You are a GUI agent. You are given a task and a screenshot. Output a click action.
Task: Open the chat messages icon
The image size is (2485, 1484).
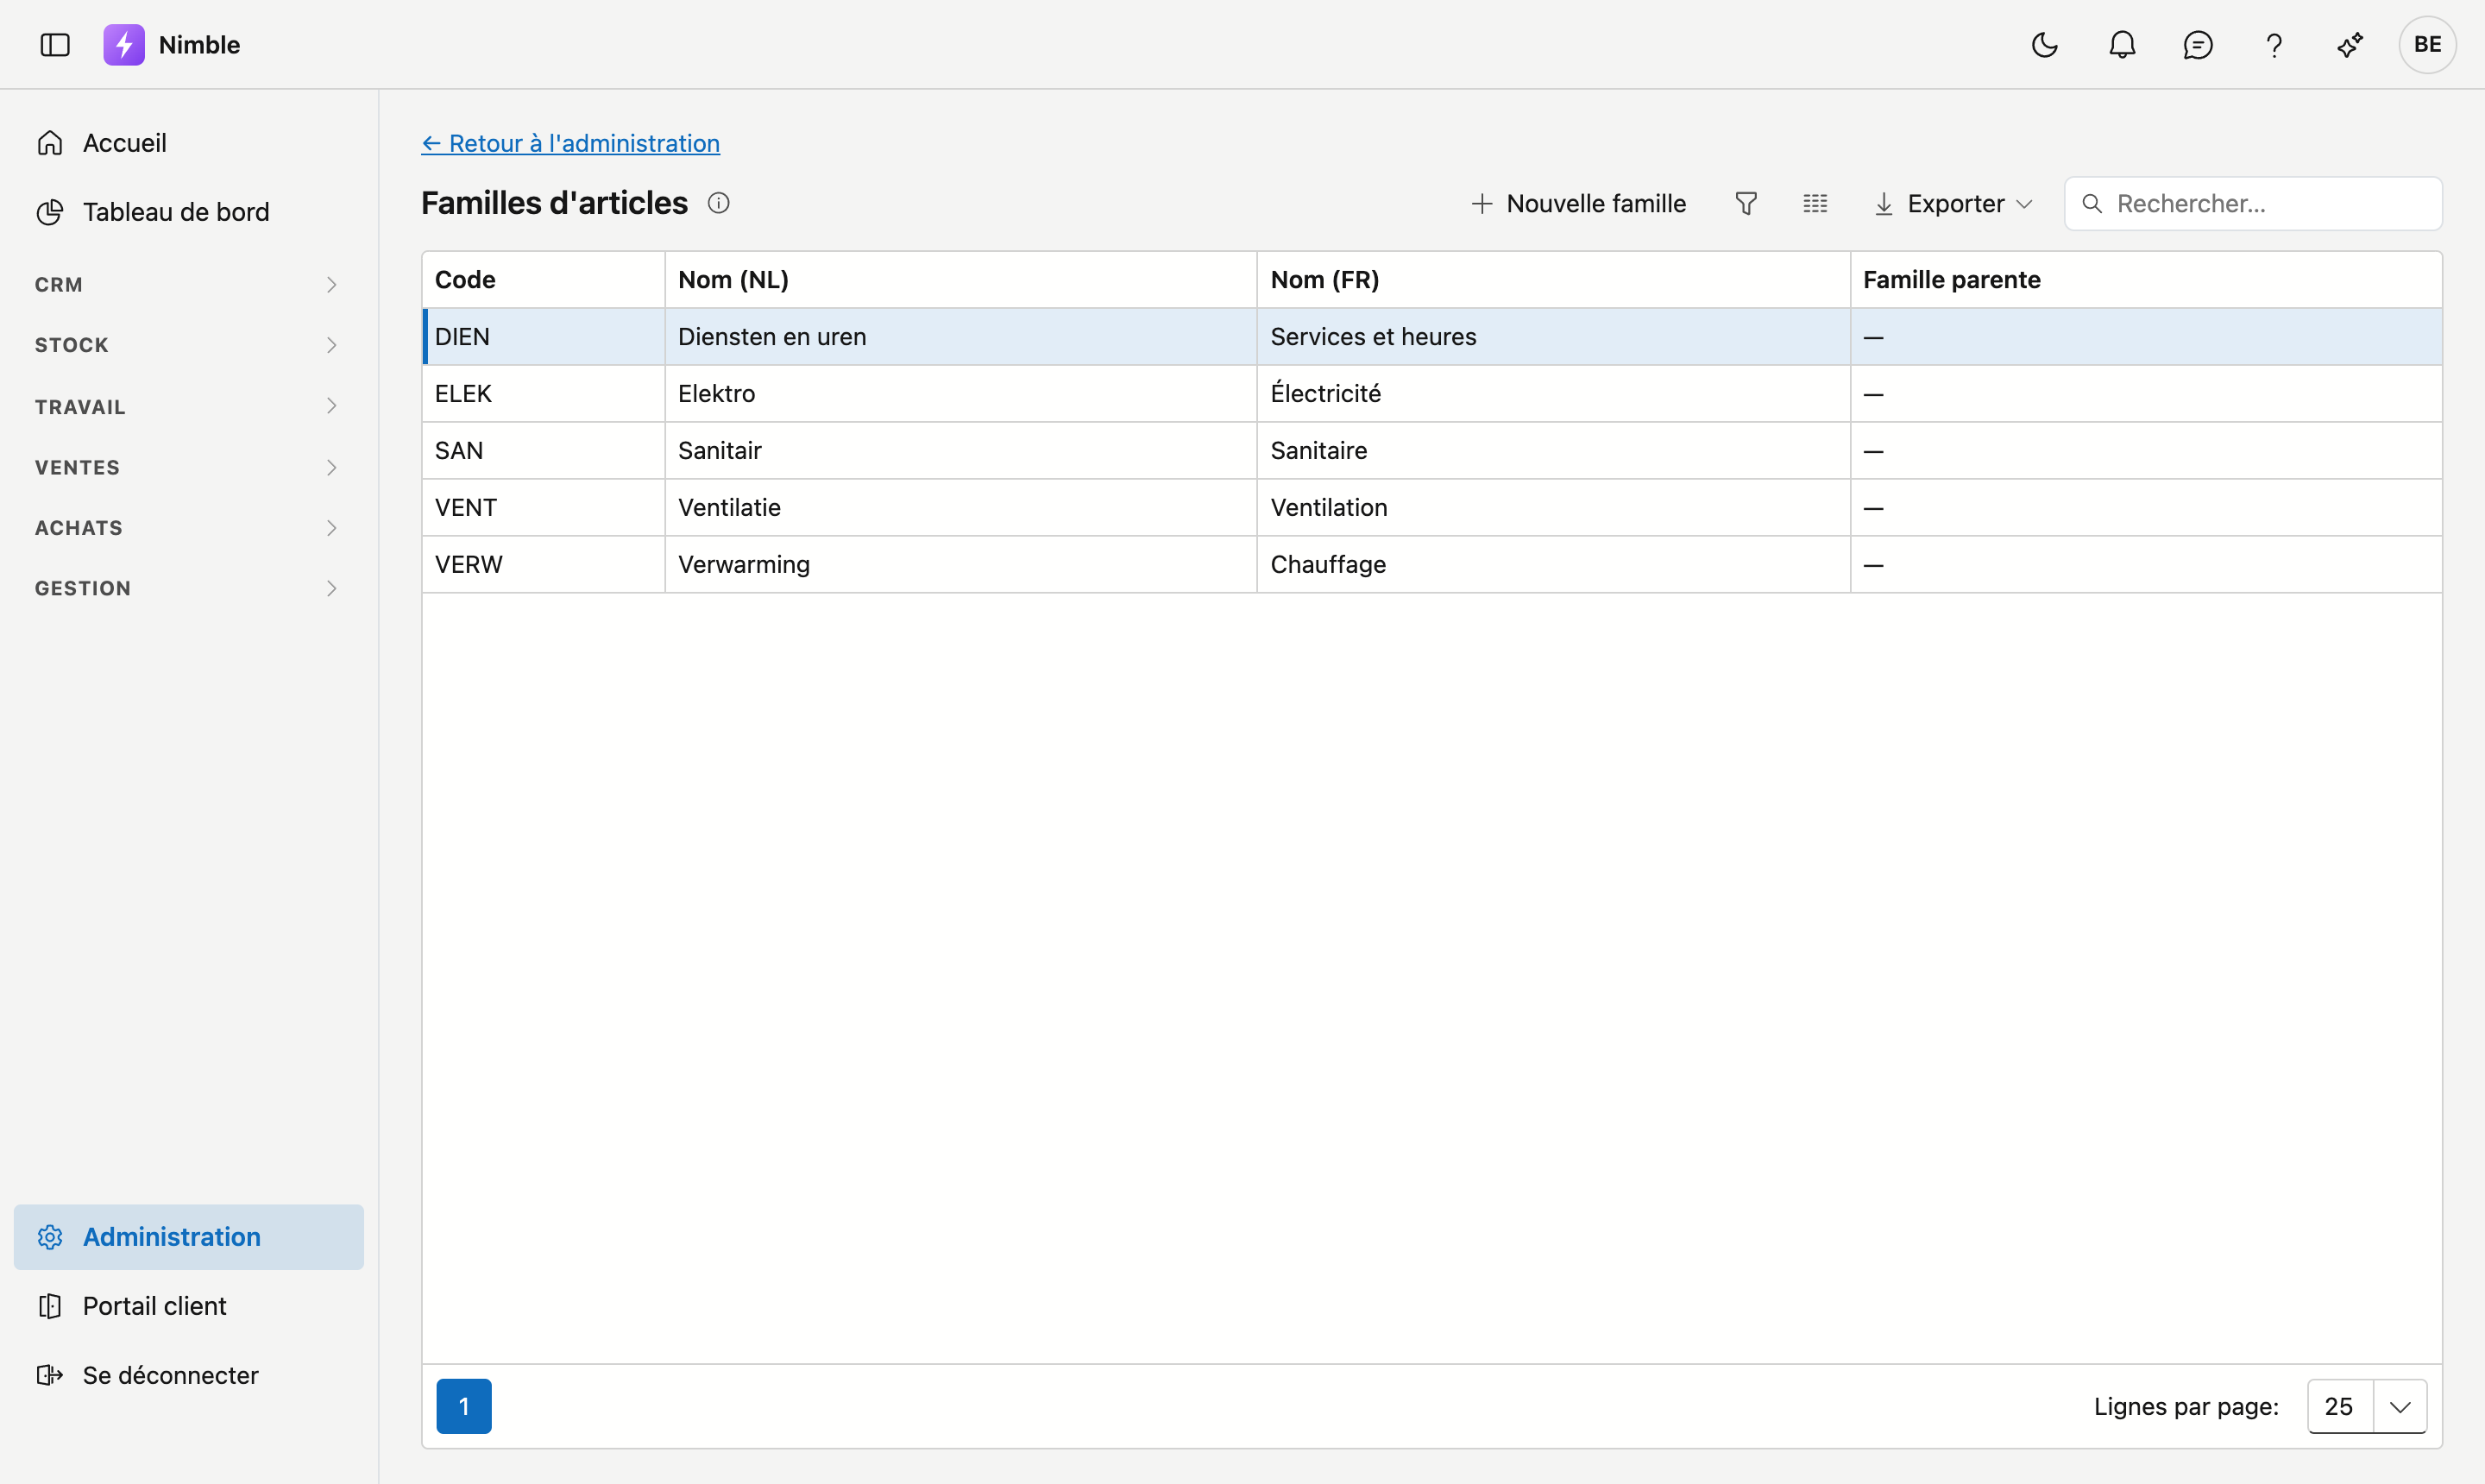tap(2198, 45)
